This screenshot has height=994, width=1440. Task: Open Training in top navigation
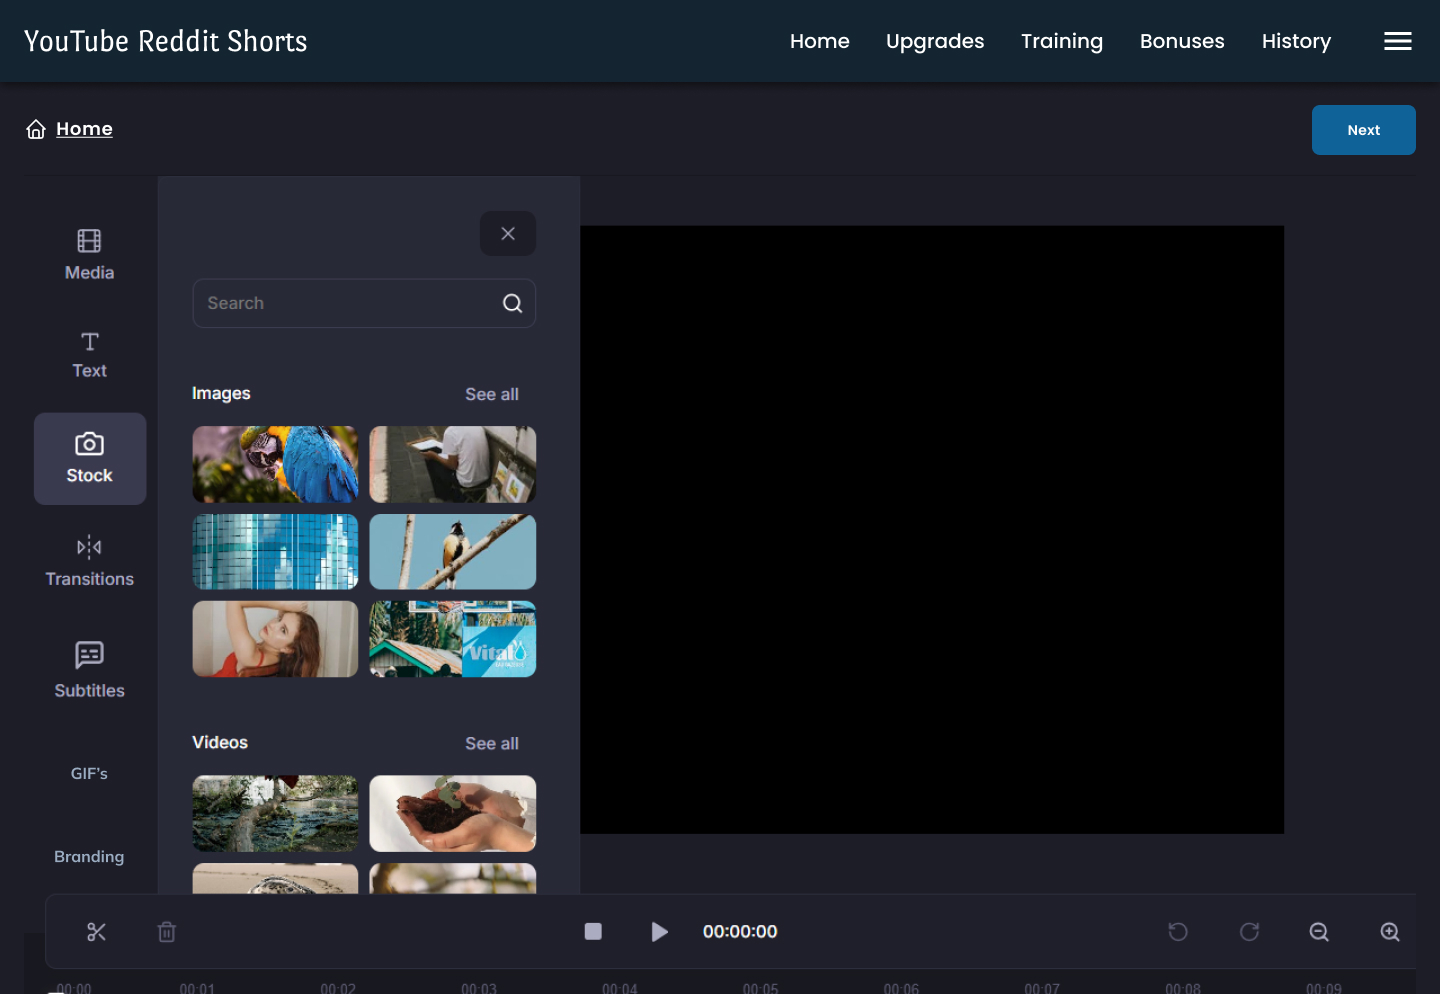1062,41
